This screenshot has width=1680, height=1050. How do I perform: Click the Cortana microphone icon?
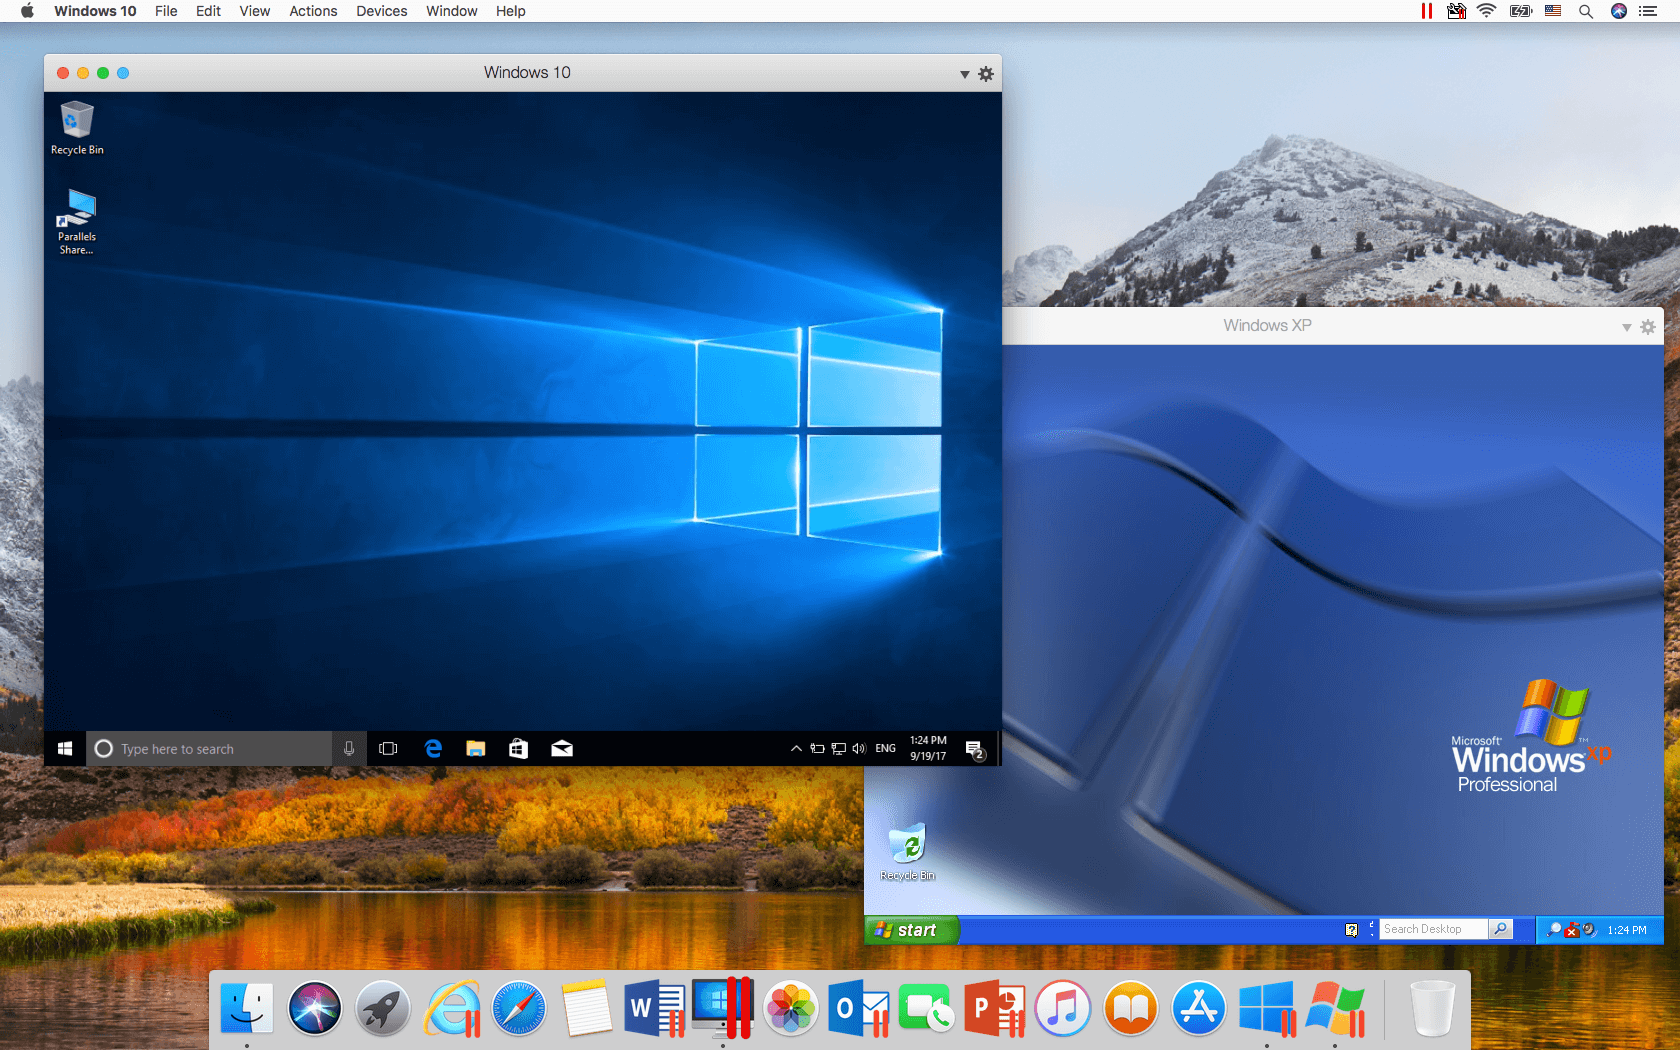(349, 748)
